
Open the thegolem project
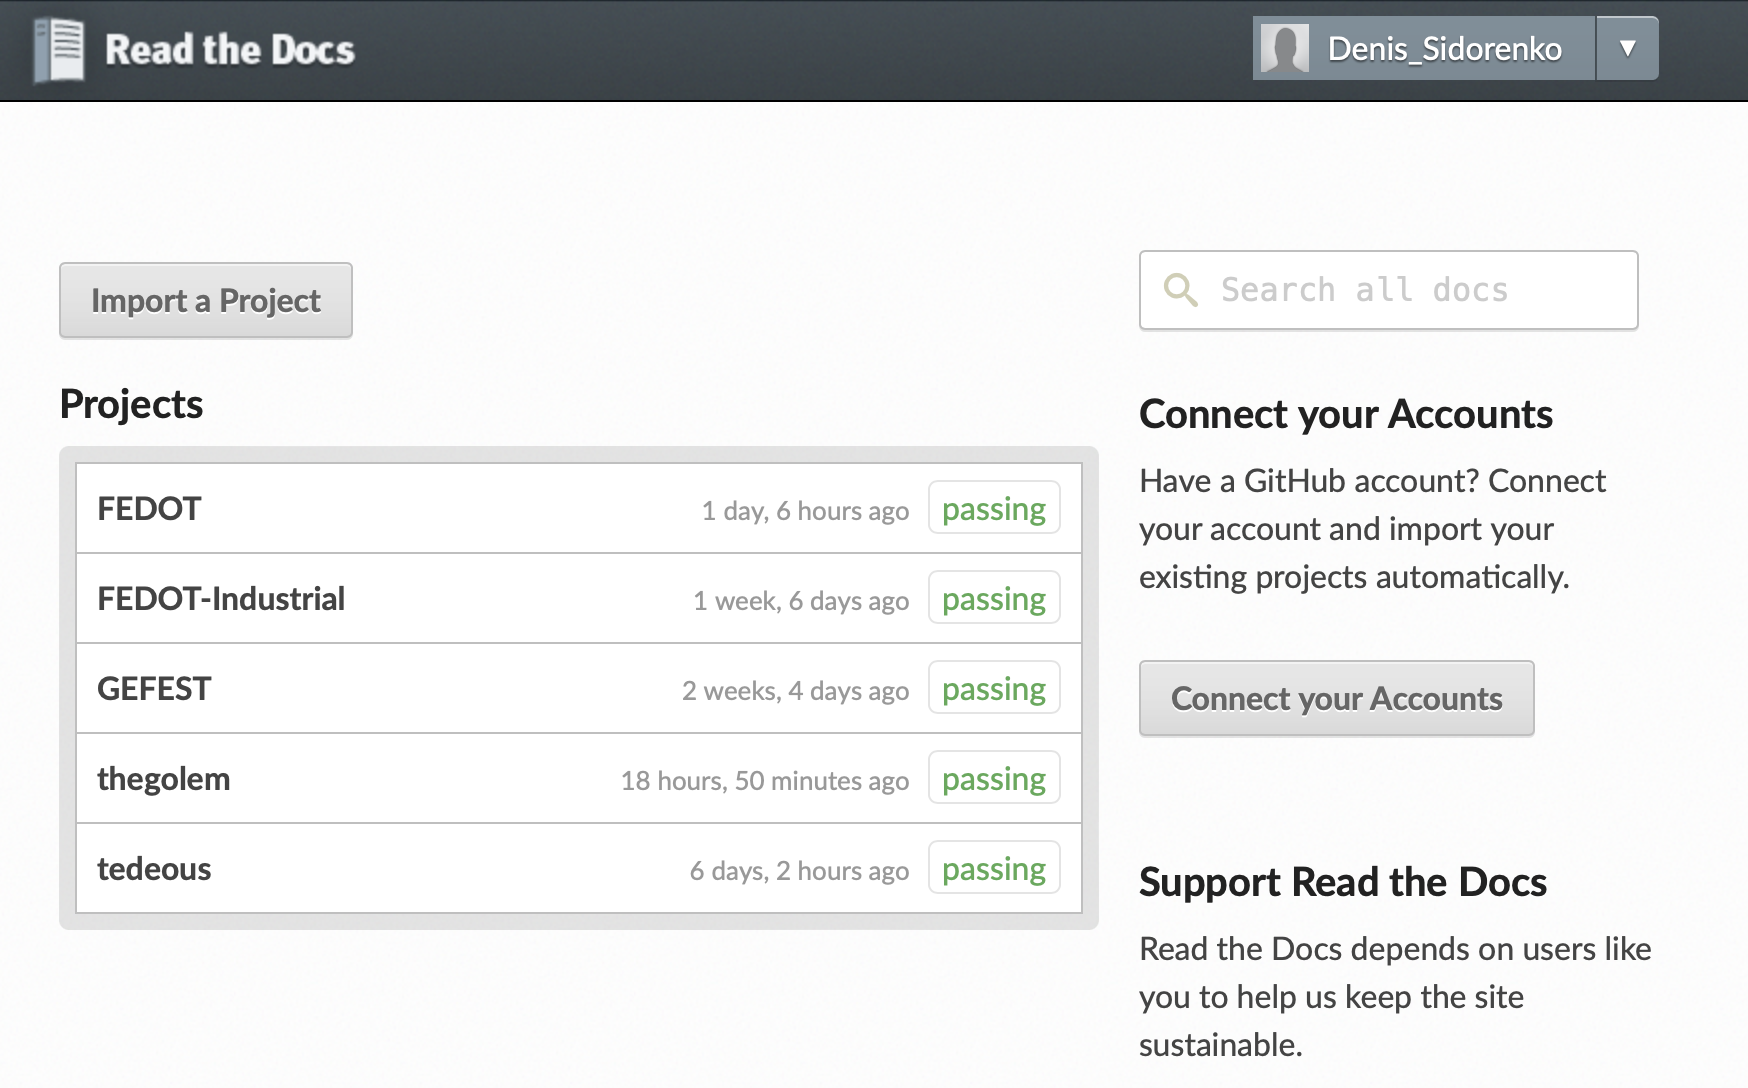[x=163, y=778]
